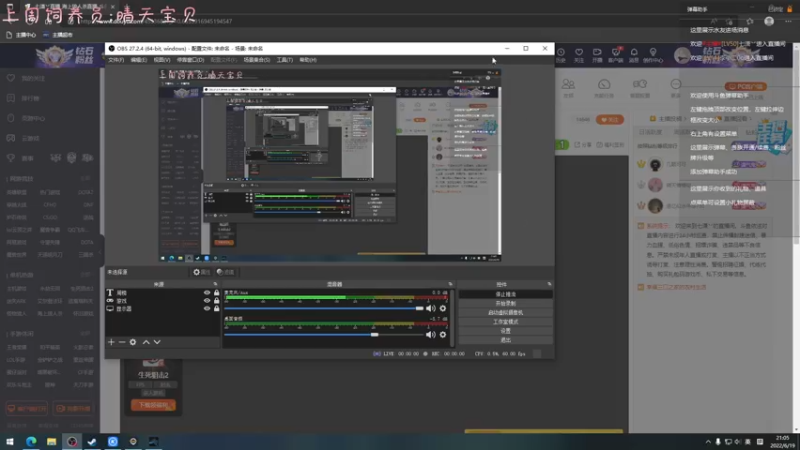The image size is (800, 450).
Task: Open Steam from the taskbar
Action: click(92, 441)
